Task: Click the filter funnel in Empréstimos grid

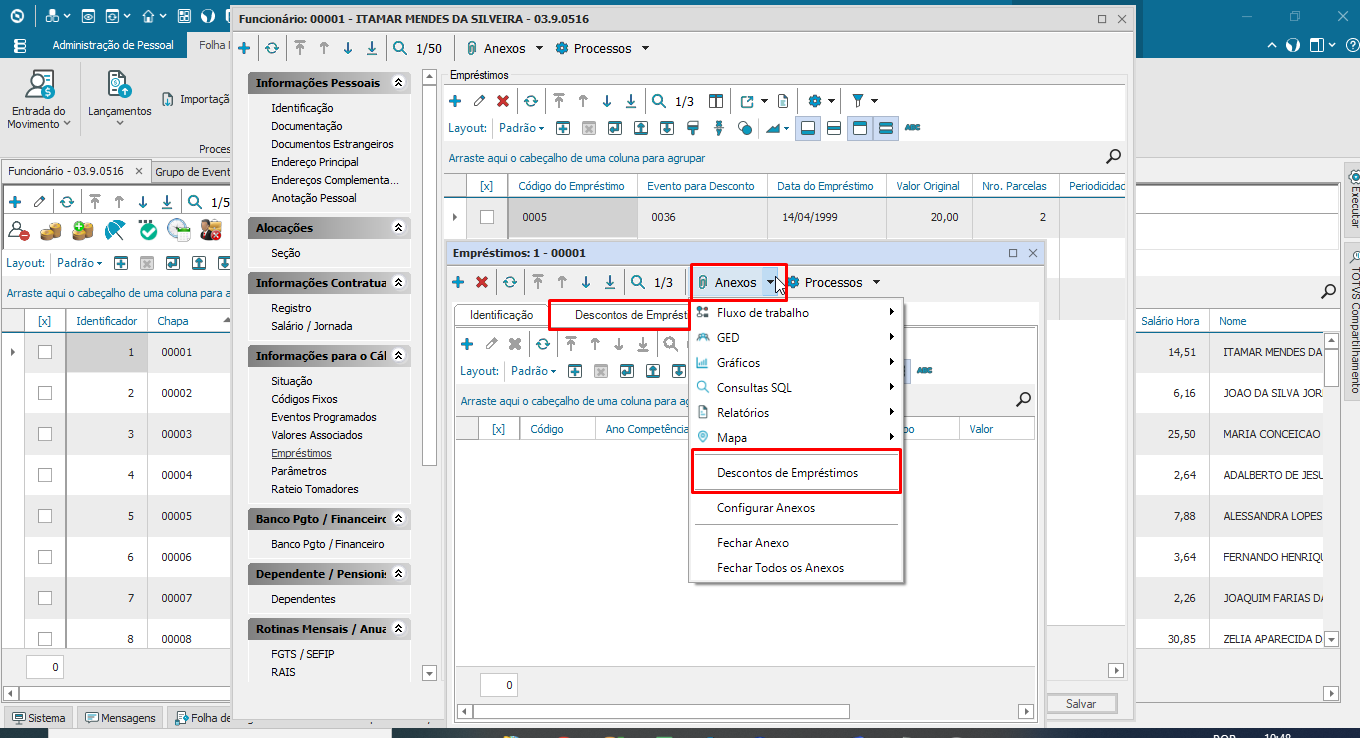Action: [x=857, y=101]
